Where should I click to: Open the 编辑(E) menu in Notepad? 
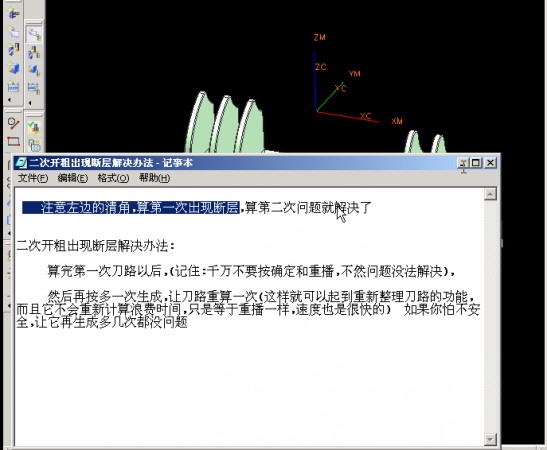tap(73, 178)
